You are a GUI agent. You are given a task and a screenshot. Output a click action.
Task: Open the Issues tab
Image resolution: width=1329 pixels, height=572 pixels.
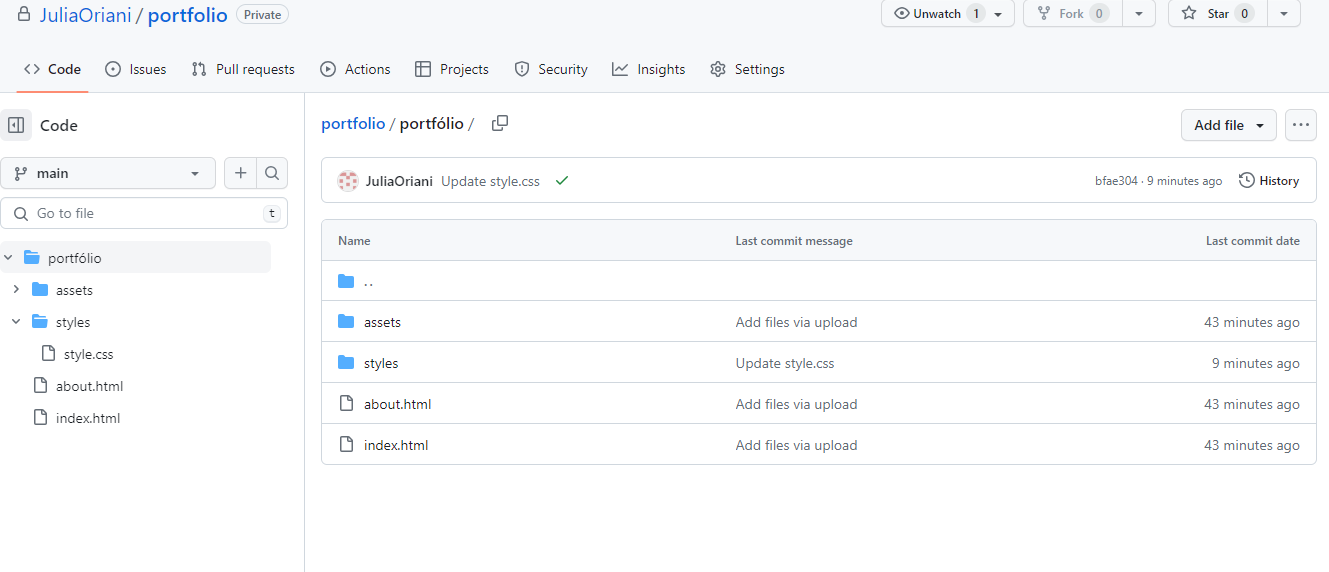pos(136,69)
